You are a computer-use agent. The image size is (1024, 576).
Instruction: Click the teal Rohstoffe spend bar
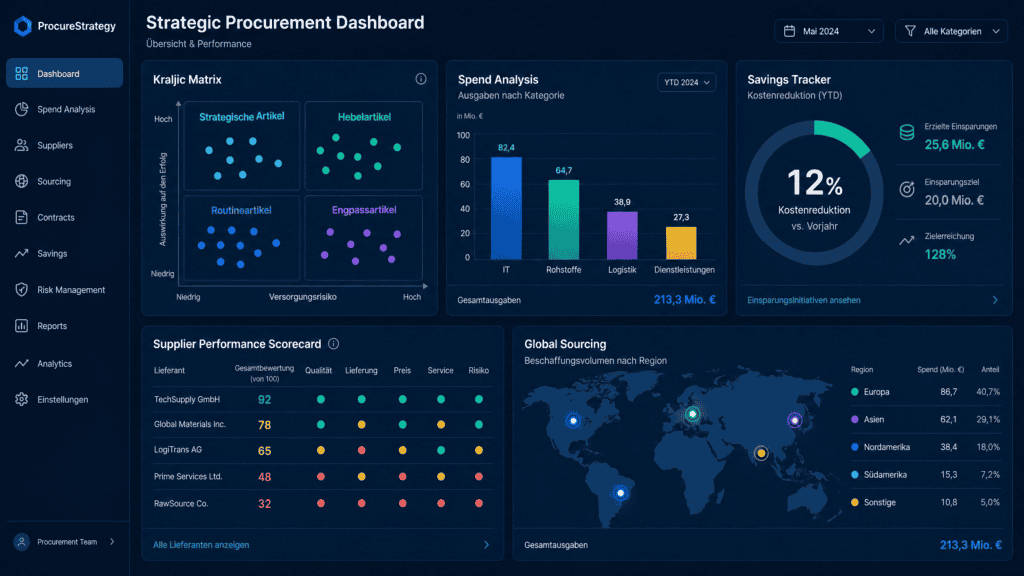tap(564, 219)
